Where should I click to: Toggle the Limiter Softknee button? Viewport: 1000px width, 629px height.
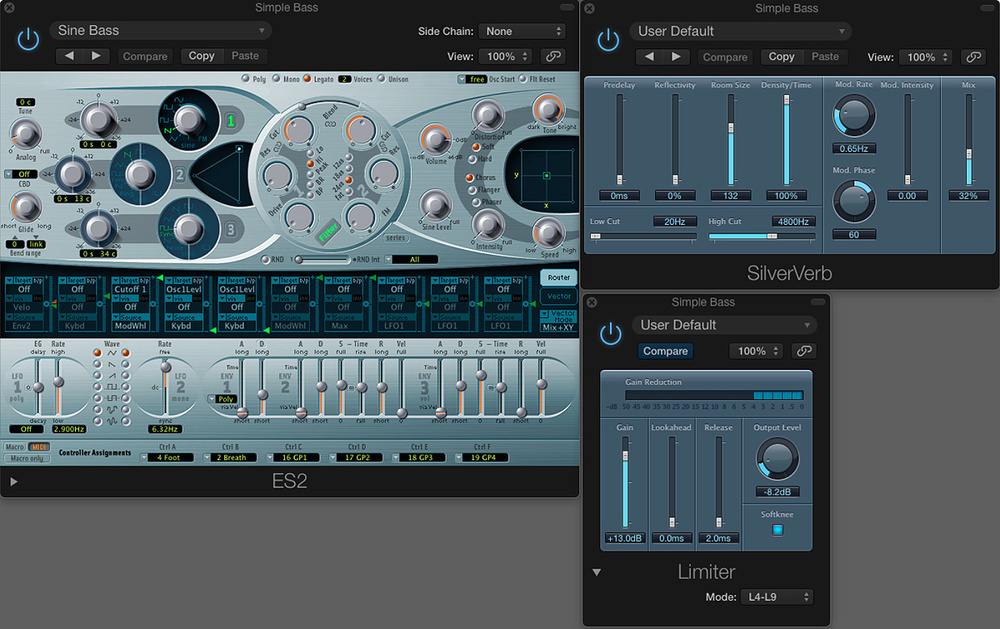[777, 529]
